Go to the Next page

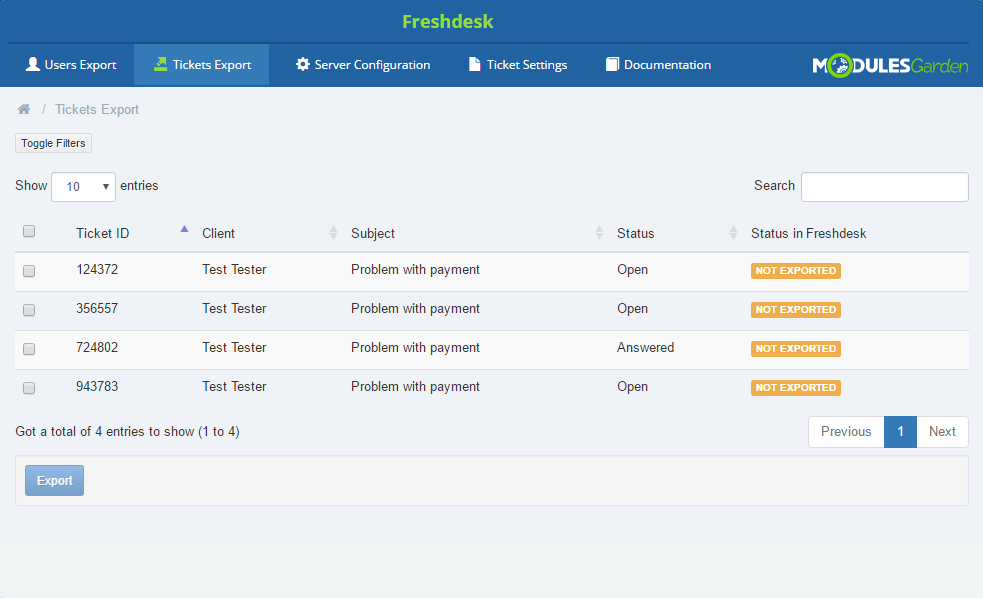coord(942,432)
